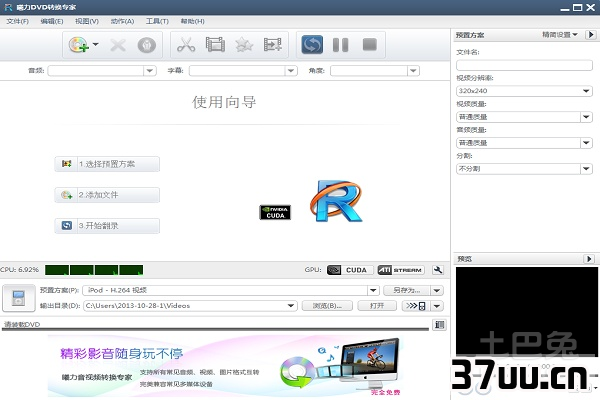Click the 使用向导 heading text
The height and width of the screenshot is (400, 600).
coord(224,102)
